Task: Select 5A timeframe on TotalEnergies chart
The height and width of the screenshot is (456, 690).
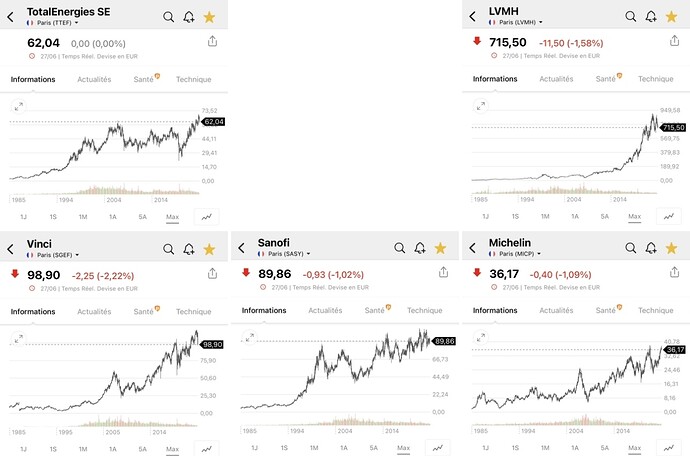Action: [142, 217]
